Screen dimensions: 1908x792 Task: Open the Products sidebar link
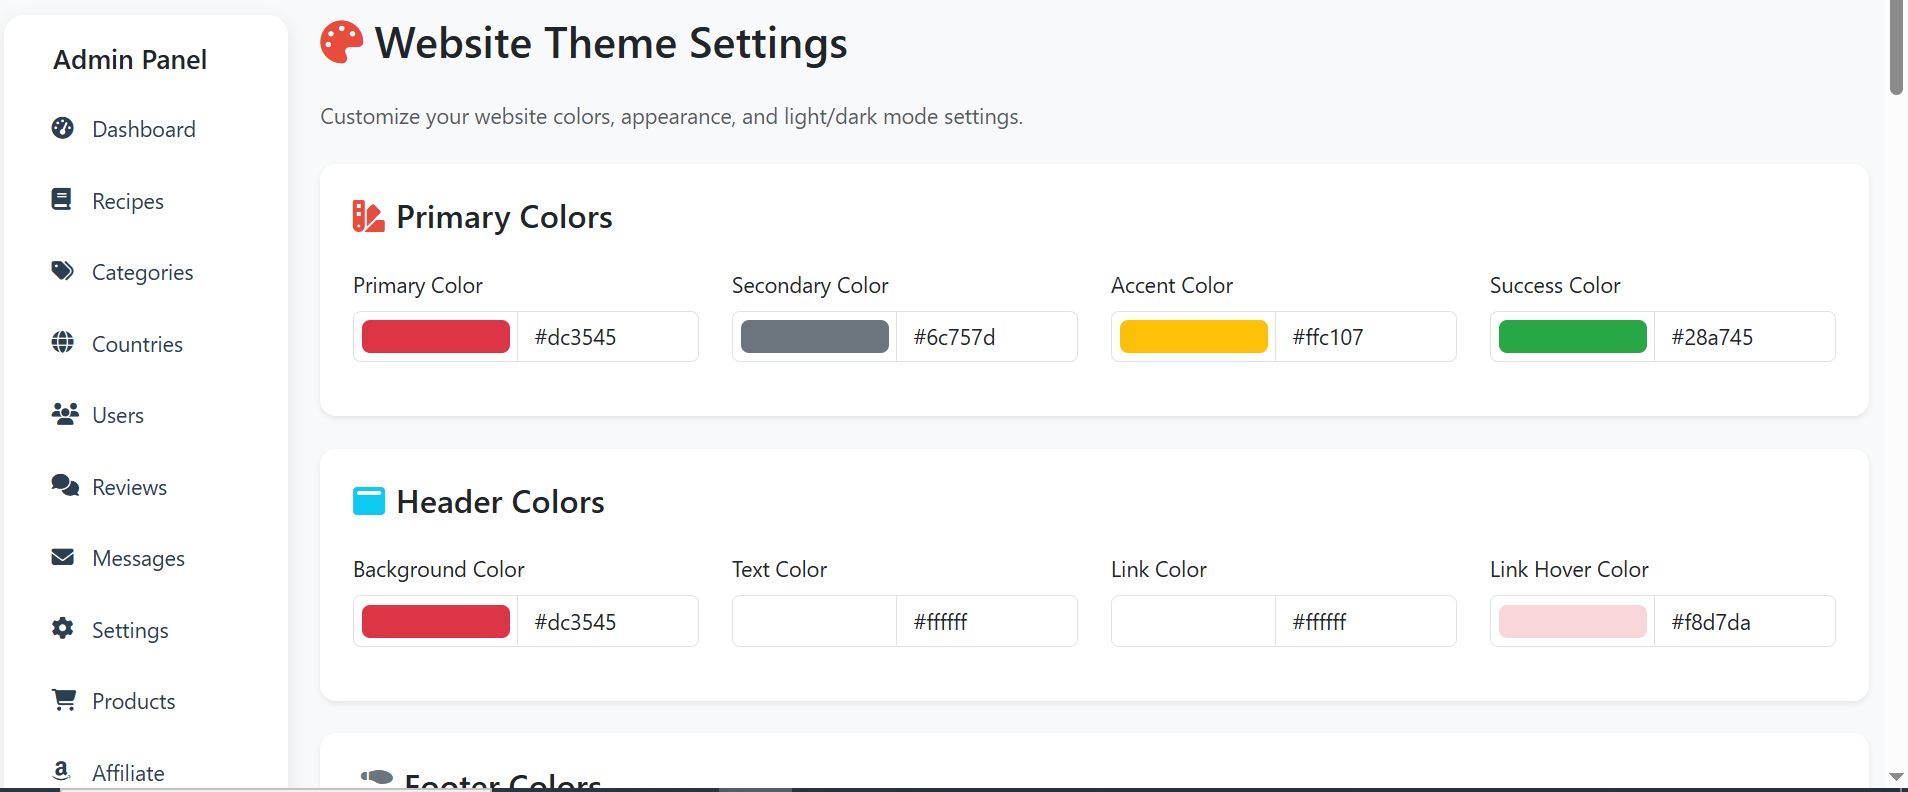(x=133, y=701)
